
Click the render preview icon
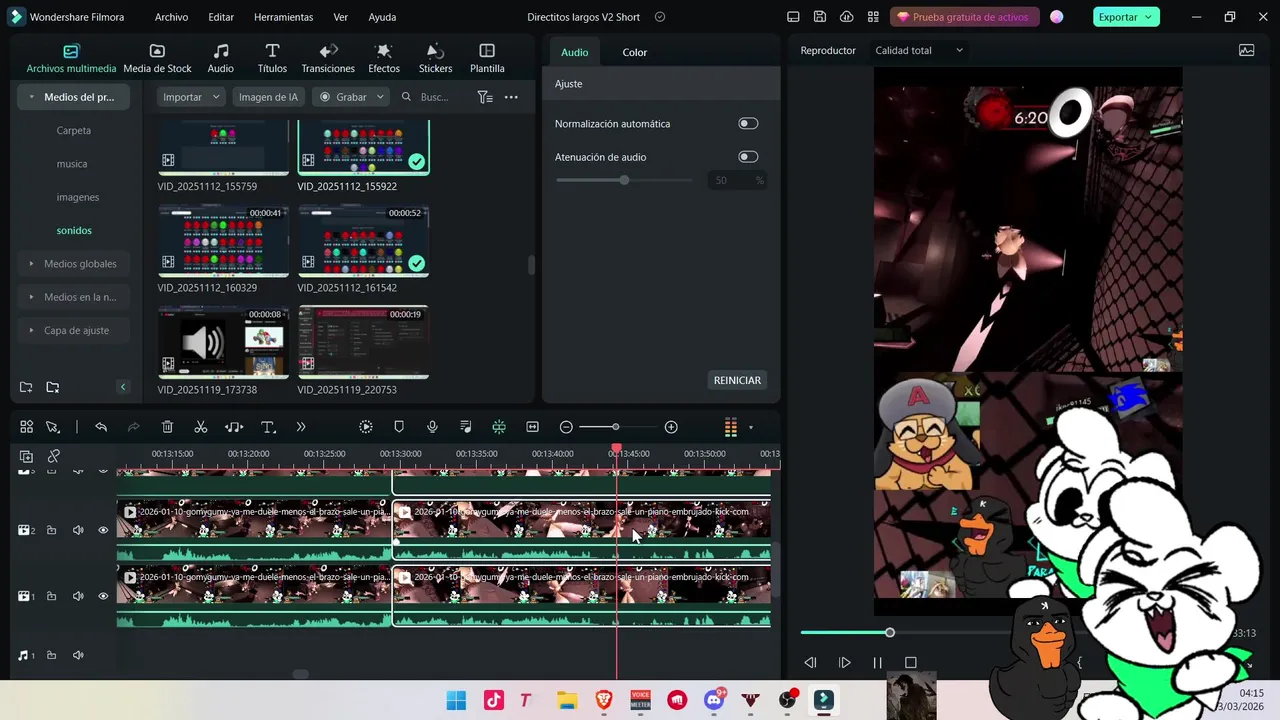tap(366, 427)
